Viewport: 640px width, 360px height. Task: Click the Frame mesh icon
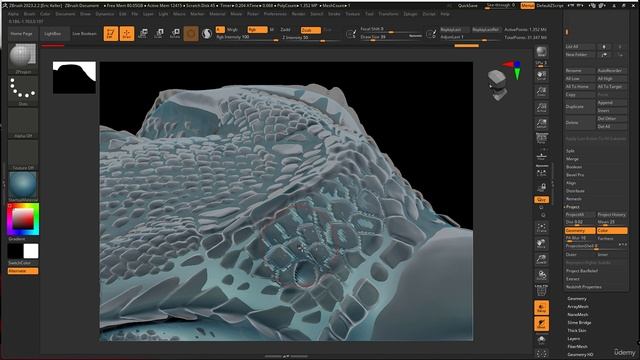coord(542,228)
